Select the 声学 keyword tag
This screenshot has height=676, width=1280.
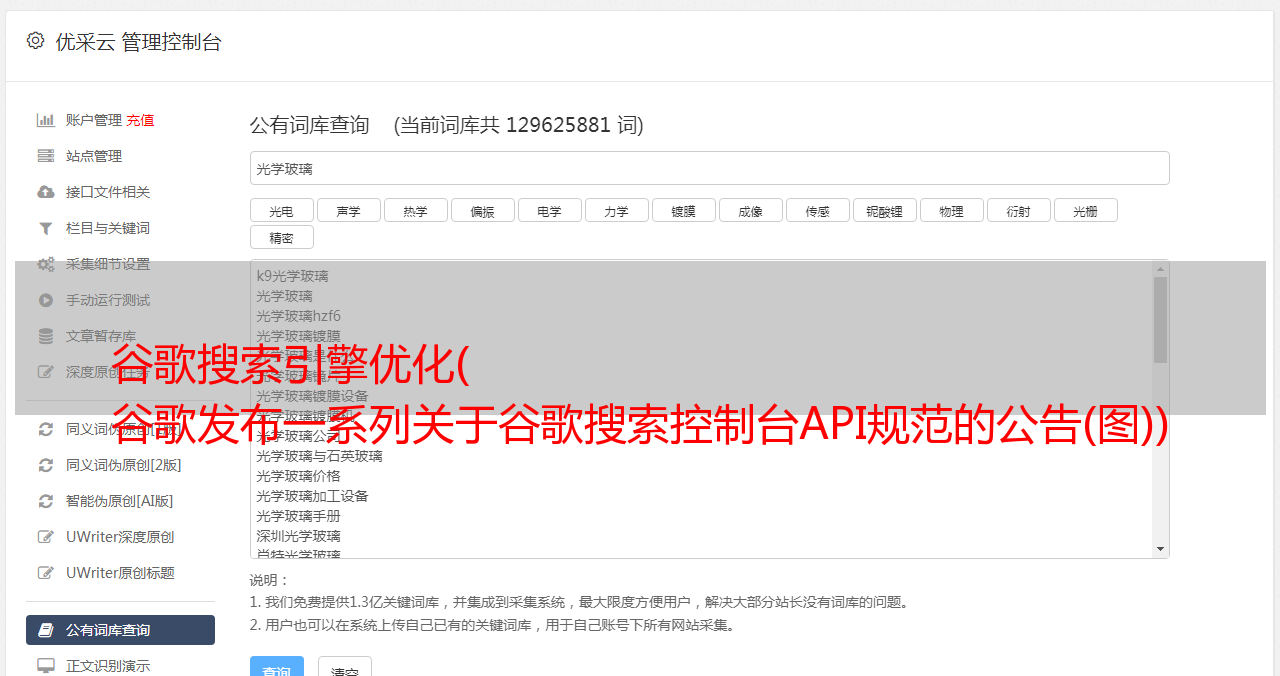pos(349,210)
